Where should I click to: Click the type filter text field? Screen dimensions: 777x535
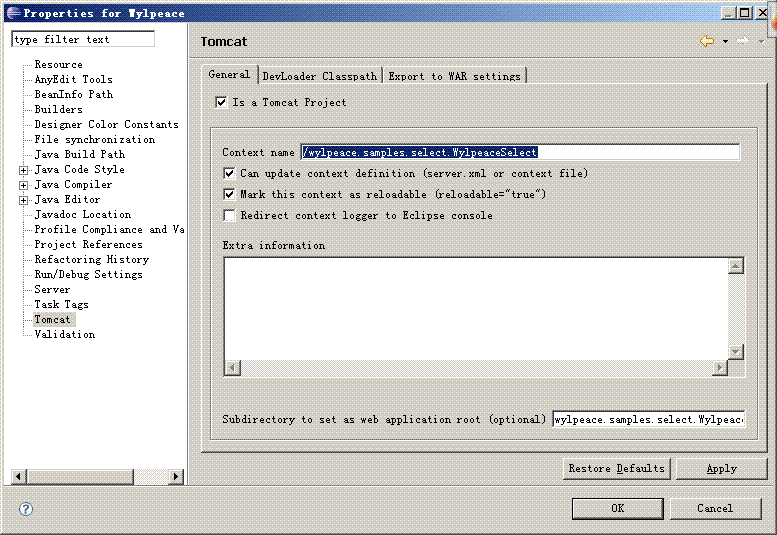(x=83, y=39)
